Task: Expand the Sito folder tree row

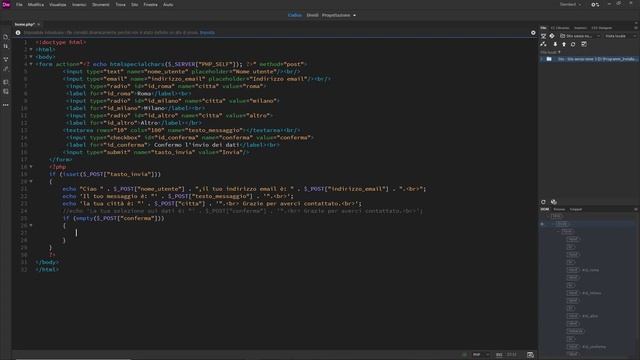Action: coord(542,59)
